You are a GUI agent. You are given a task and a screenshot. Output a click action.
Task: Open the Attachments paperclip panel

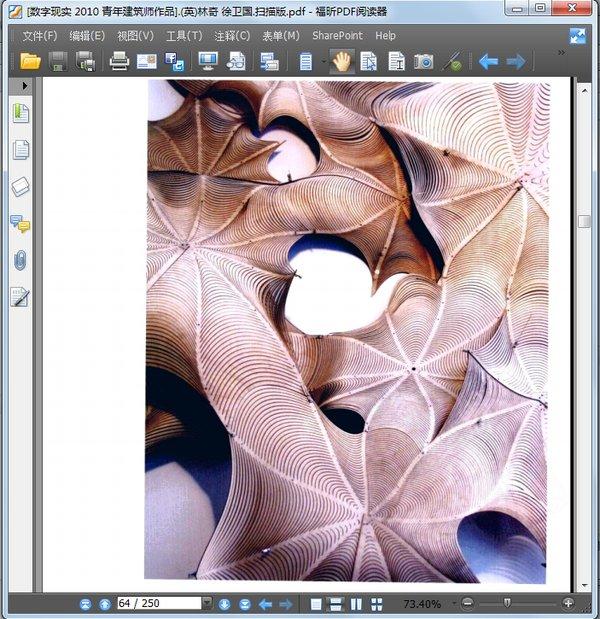[20, 260]
